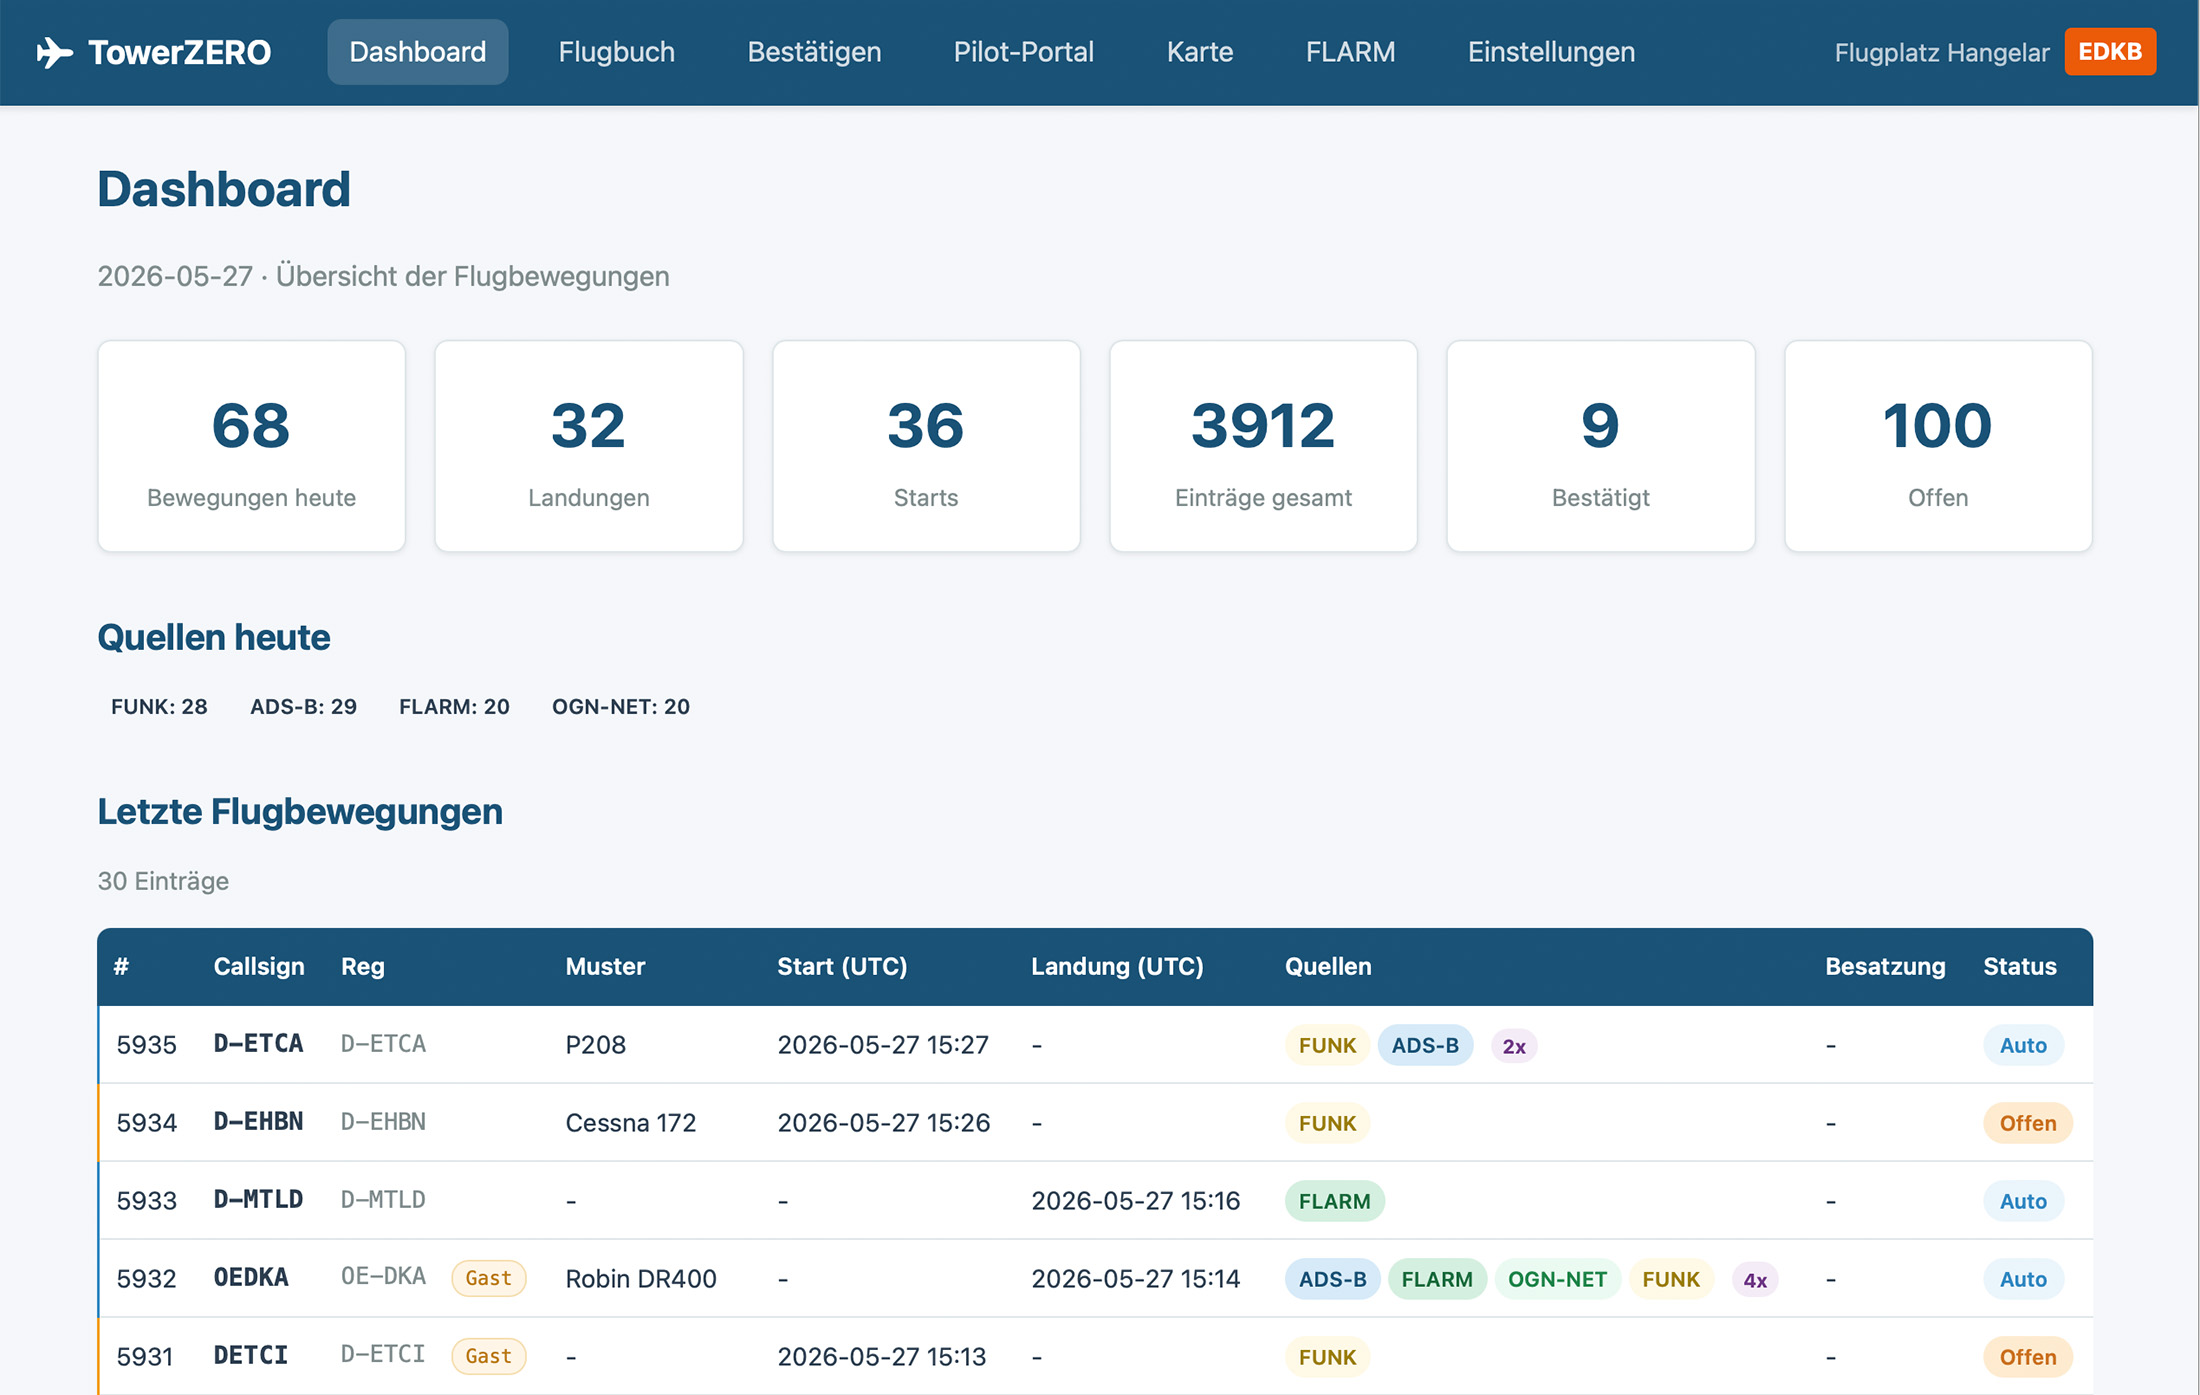Viewport: 2200px width, 1395px height.
Task: Click the Auto status in row 5932
Action: tap(2023, 1279)
